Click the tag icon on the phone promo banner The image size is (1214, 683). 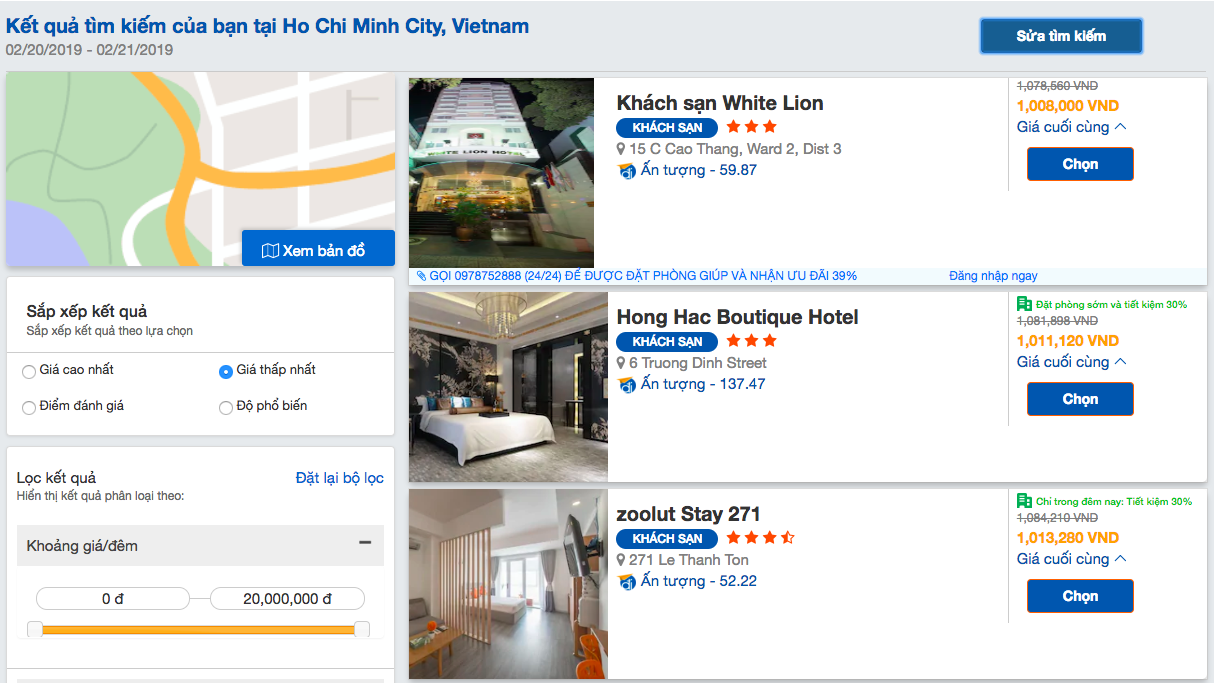coord(421,276)
